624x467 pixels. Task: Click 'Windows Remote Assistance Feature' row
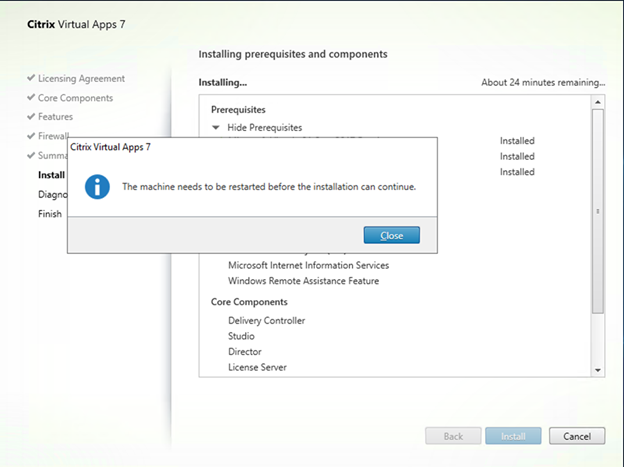tap(303, 281)
